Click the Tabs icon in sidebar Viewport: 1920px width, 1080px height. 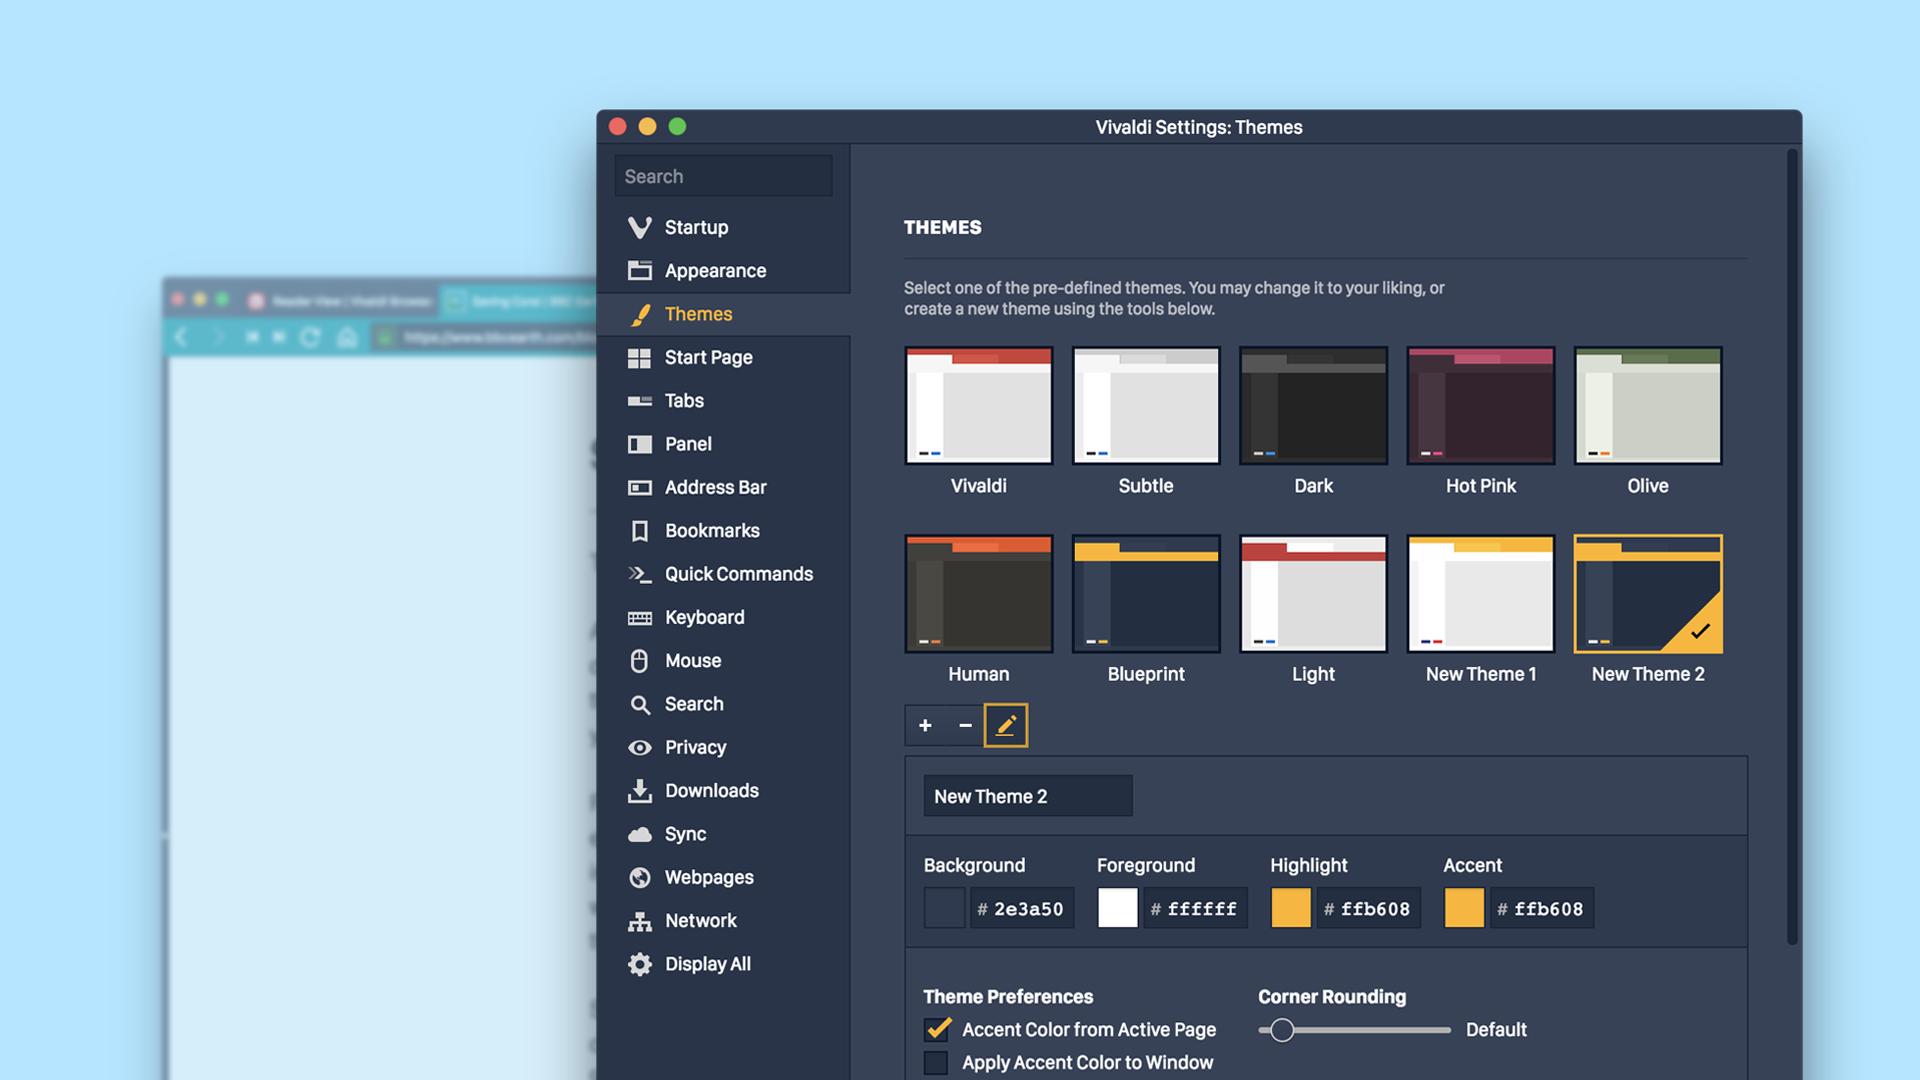tap(640, 400)
